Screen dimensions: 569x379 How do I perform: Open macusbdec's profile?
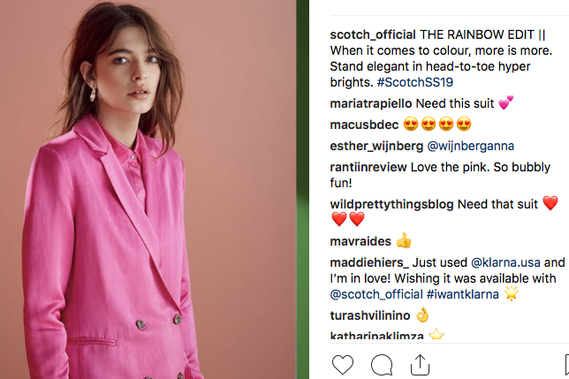coord(364,125)
